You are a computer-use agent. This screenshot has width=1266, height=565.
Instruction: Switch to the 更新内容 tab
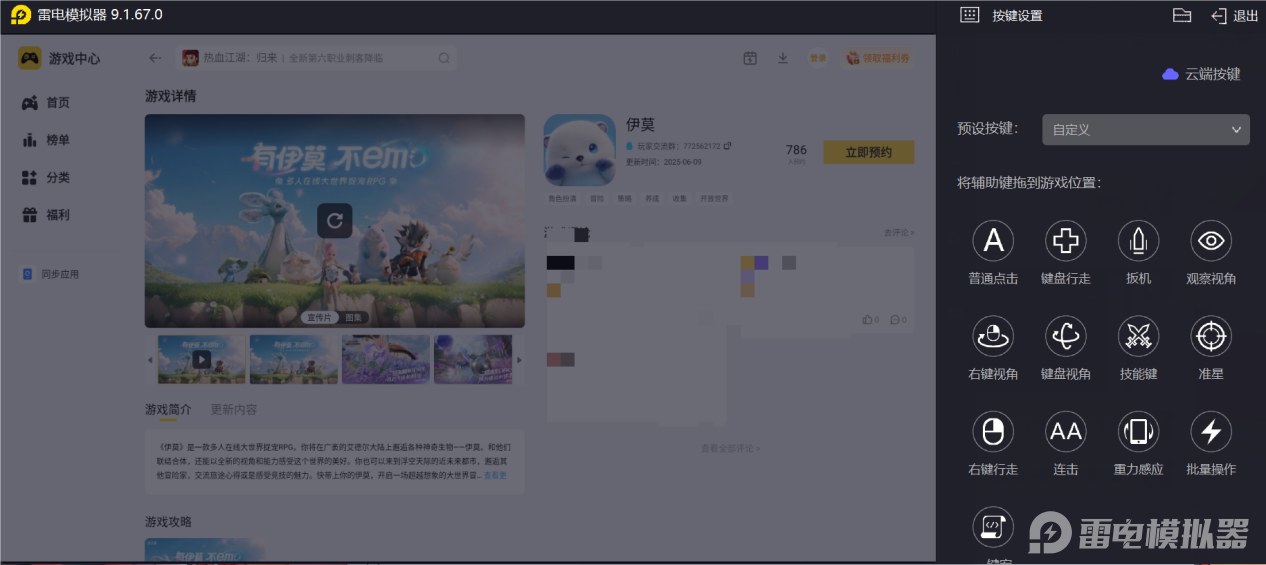coord(234,409)
